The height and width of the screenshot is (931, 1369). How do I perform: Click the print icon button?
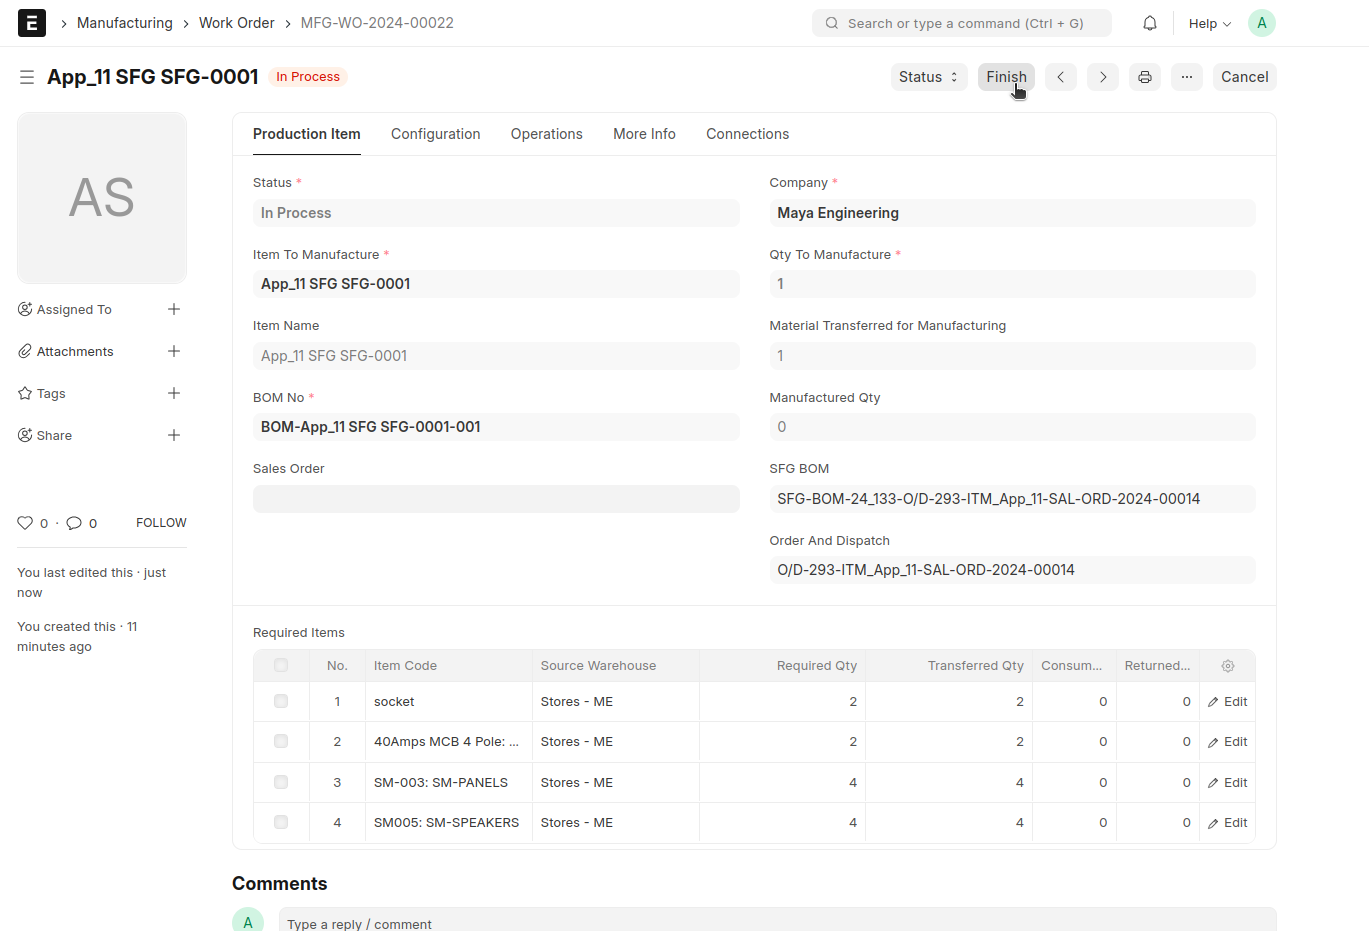point(1145,77)
